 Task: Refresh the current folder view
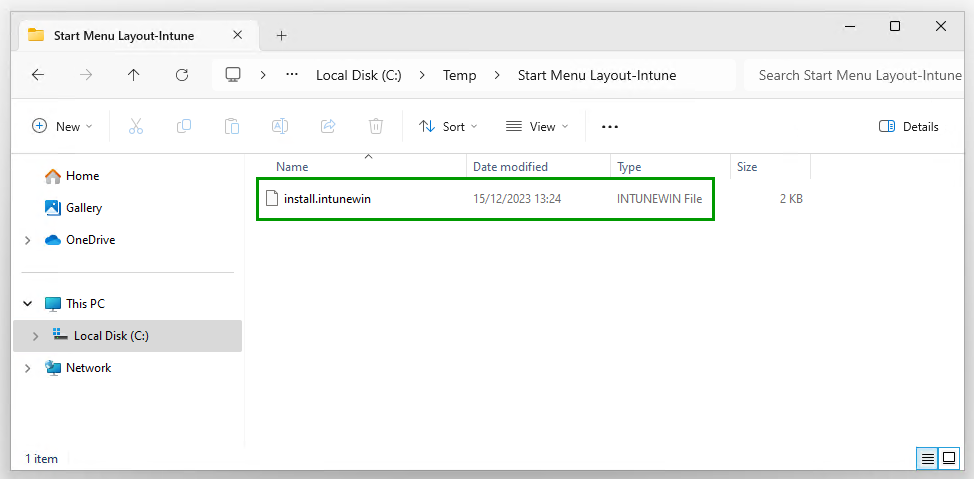[182, 75]
